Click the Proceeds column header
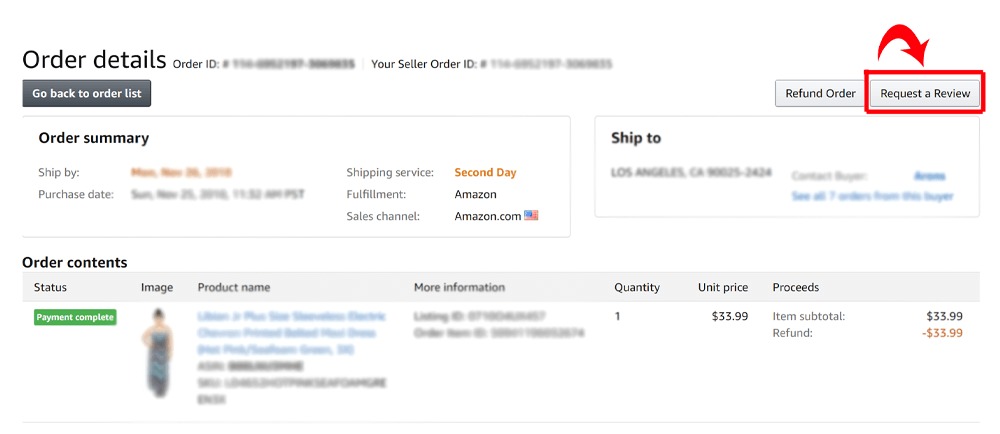Screen dimensions: 1000x434 (796, 288)
